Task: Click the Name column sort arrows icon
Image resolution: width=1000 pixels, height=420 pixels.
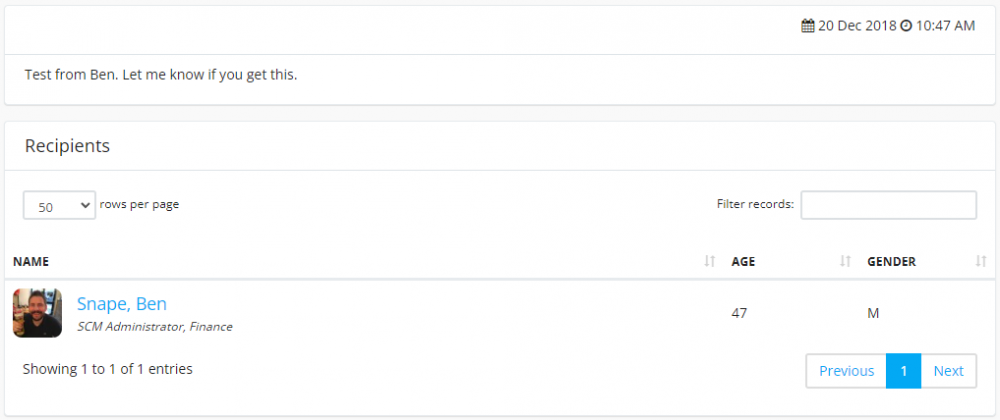Action: (710, 262)
